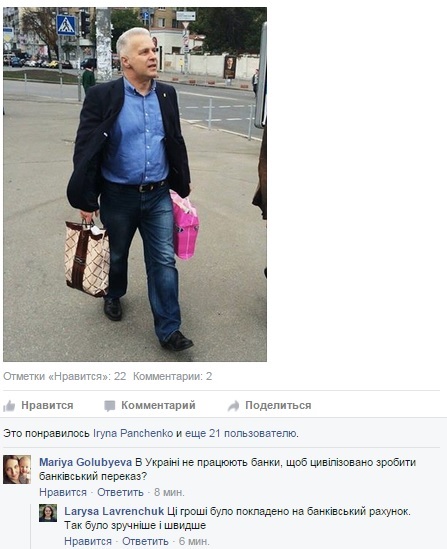
Task: Like Larysa Lavrenchuk's reply
Action: [x=88, y=541]
